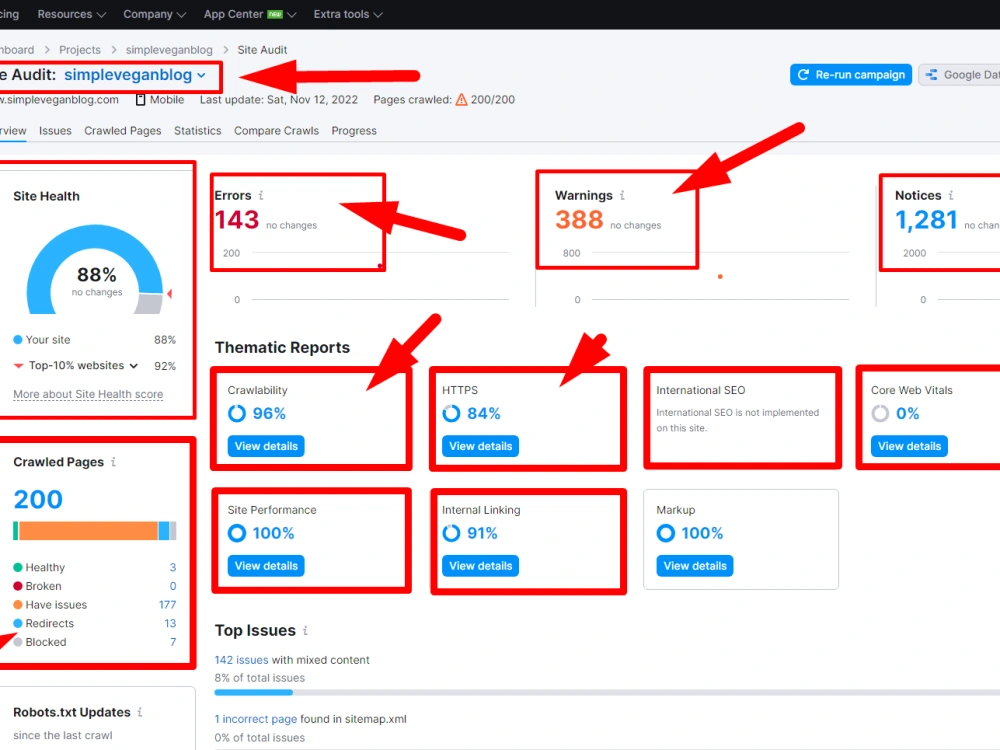1000x750 pixels.
Task: Click the HTTPS progress ring icon
Action: 451,413
